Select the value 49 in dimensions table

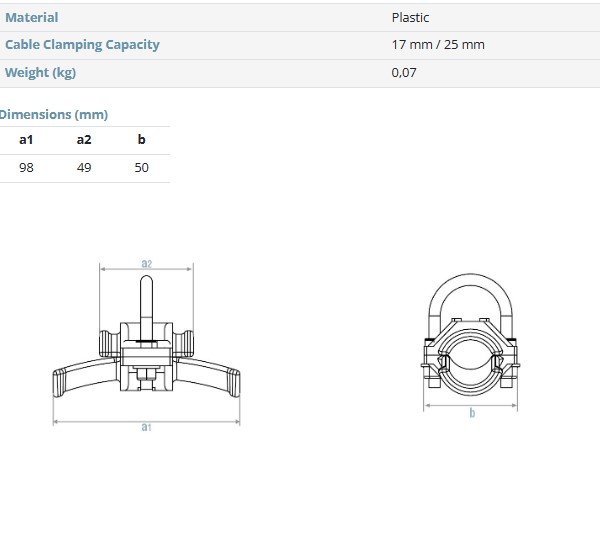(84, 168)
